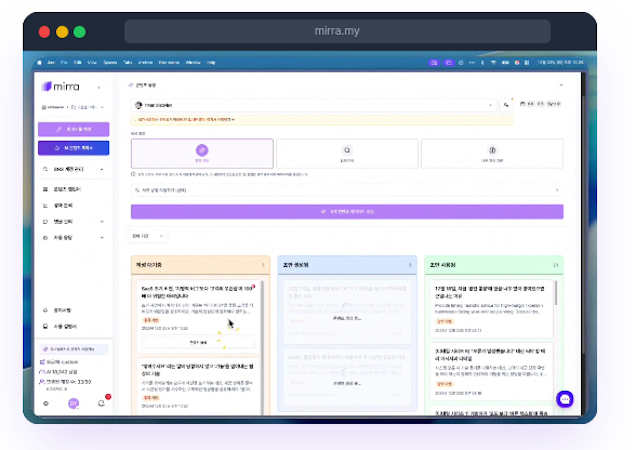The image size is (632, 450).
Task: Open the second card in the green column
Action: tap(492, 371)
